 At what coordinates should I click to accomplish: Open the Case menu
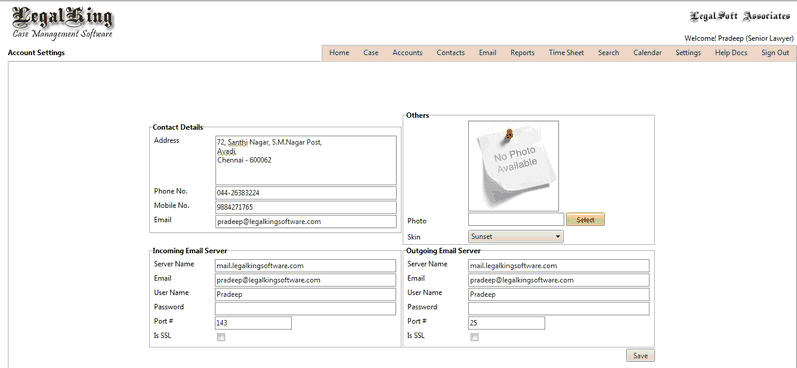pyautogui.click(x=371, y=53)
